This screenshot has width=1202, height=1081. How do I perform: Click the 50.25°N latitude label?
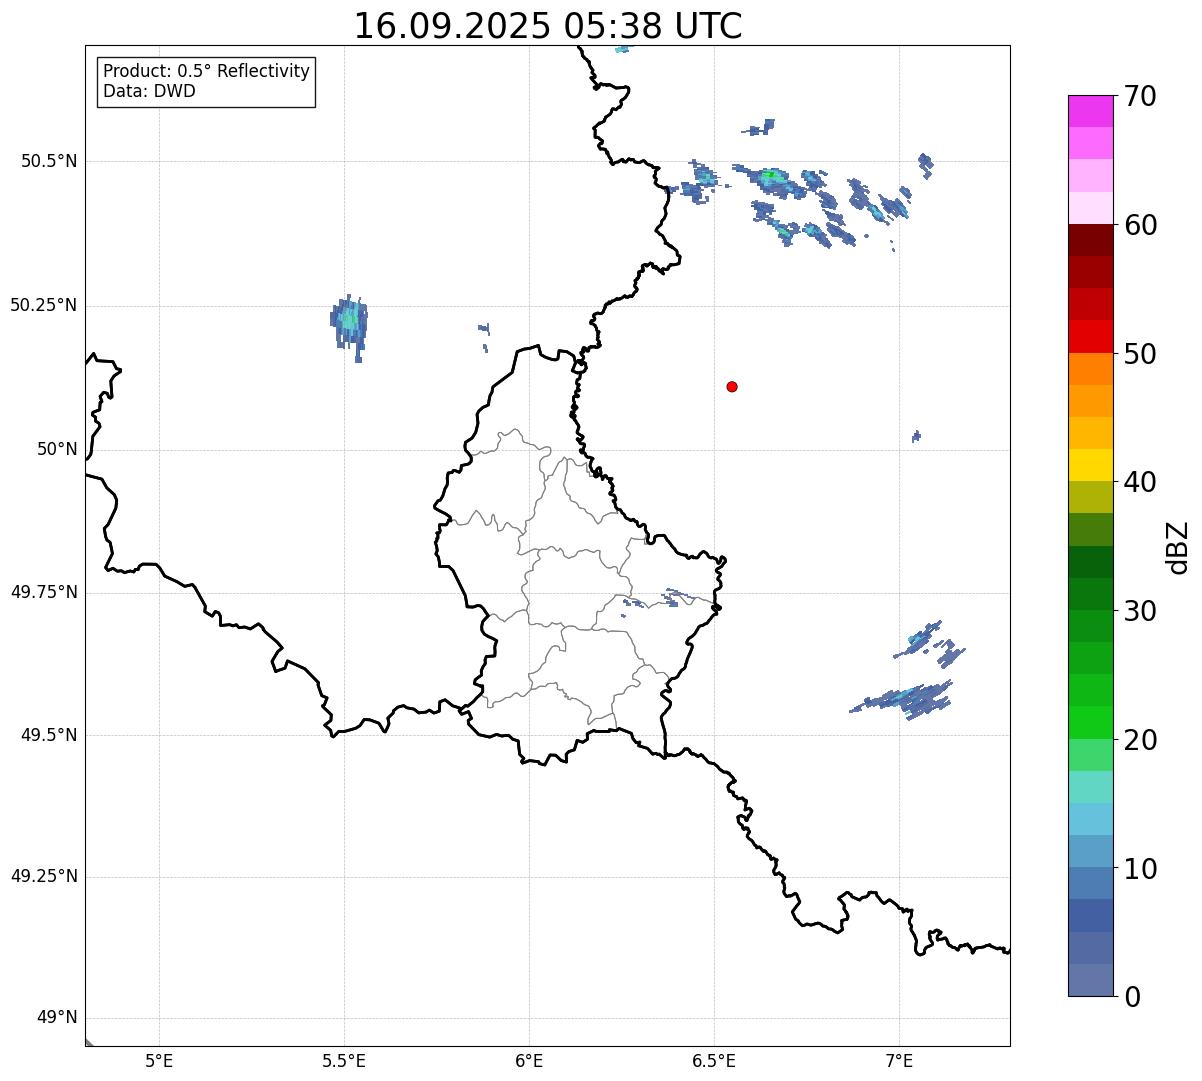(x=43, y=305)
